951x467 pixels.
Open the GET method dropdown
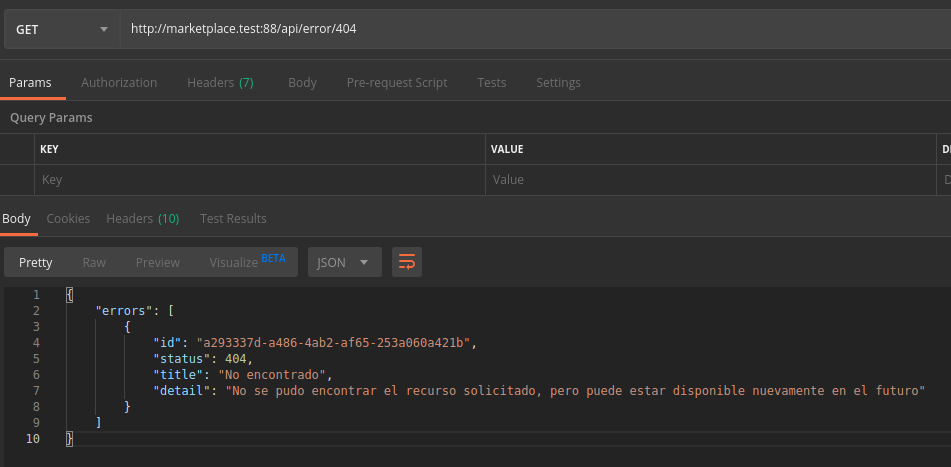point(62,29)
